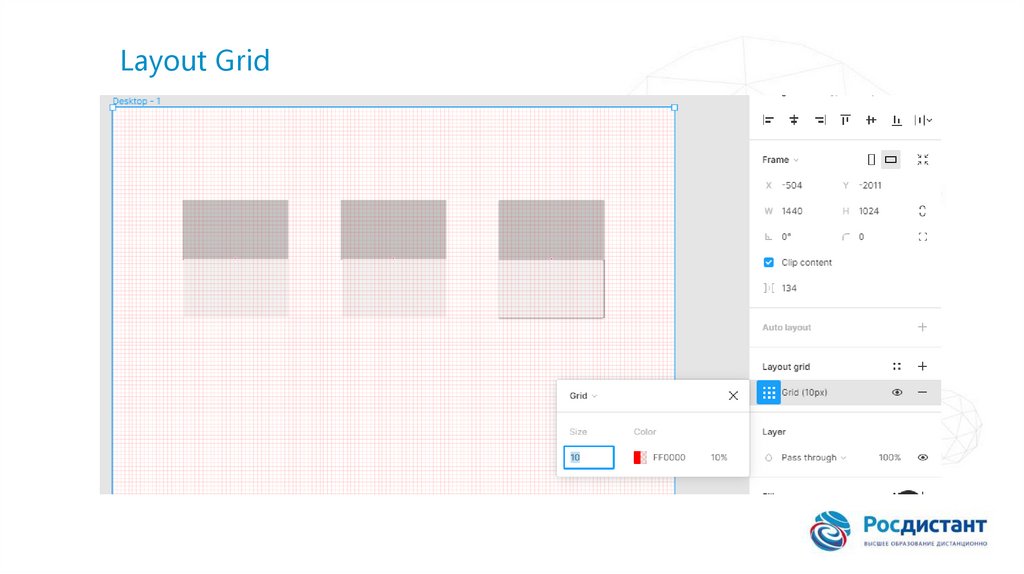
Task: Uncheck the Clip content checkbox
Action: point(768,262)
